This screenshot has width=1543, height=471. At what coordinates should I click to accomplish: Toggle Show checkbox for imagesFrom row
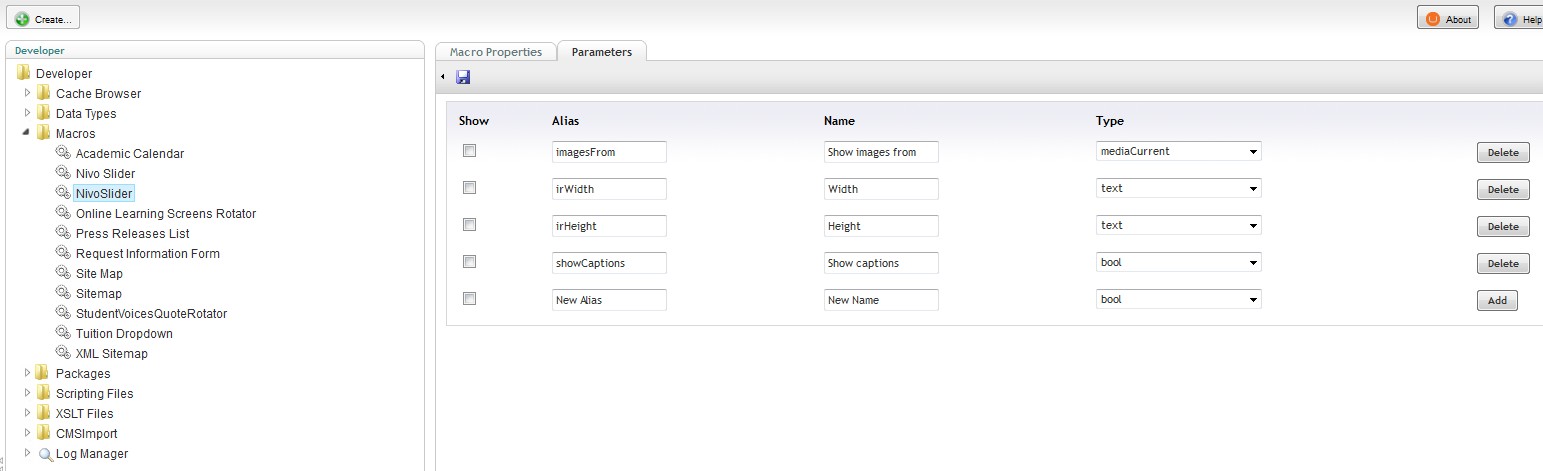pyautogui.click(x=469, y=151)
